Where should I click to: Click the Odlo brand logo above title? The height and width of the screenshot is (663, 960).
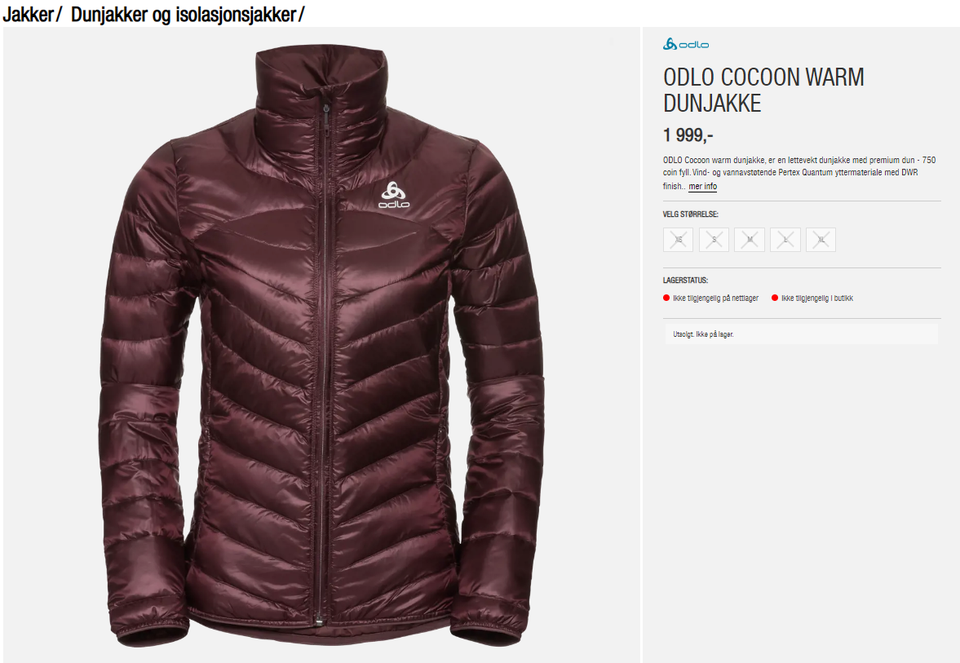(x=686, y=44)
